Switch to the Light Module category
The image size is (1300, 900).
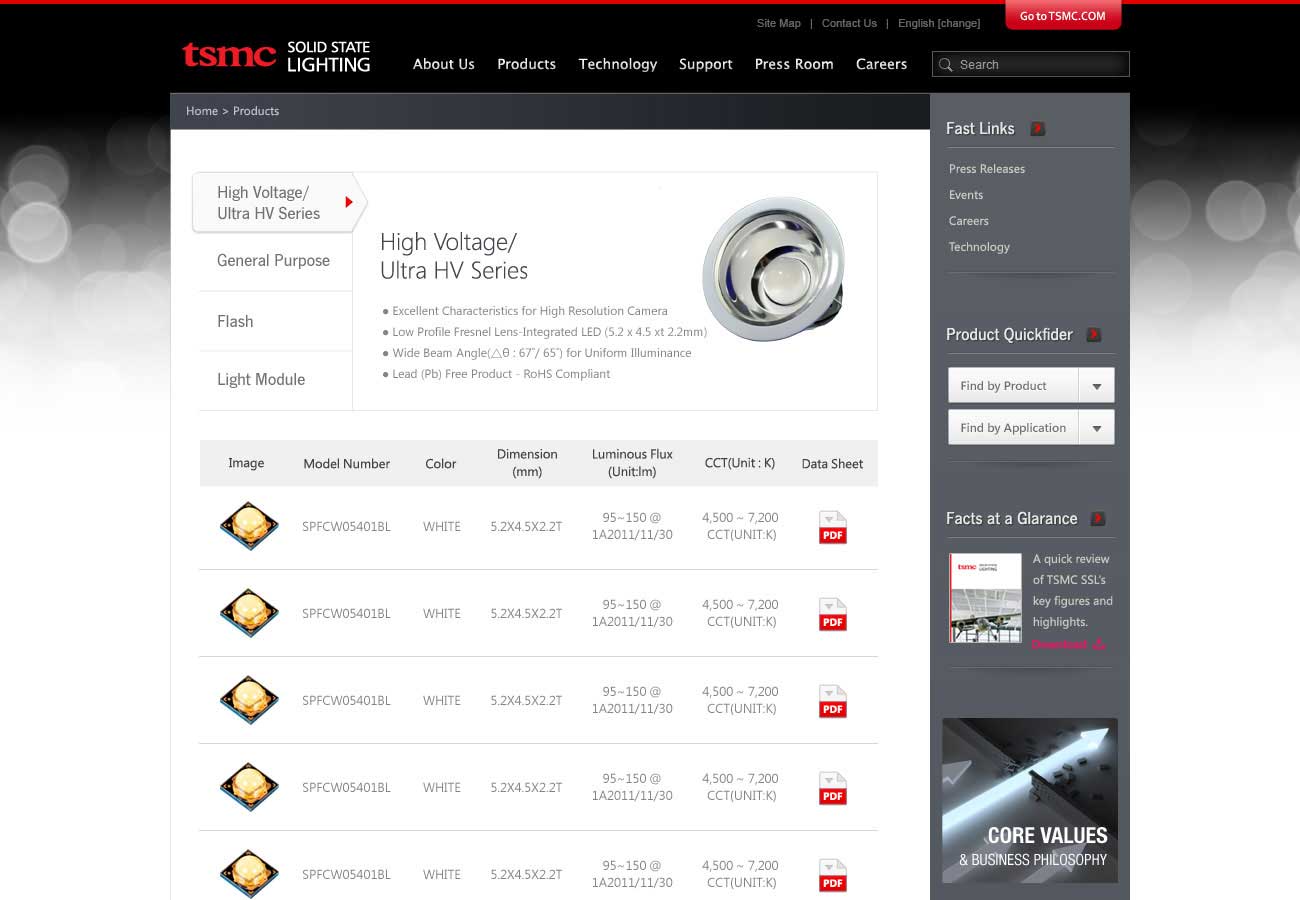point(261,380)
